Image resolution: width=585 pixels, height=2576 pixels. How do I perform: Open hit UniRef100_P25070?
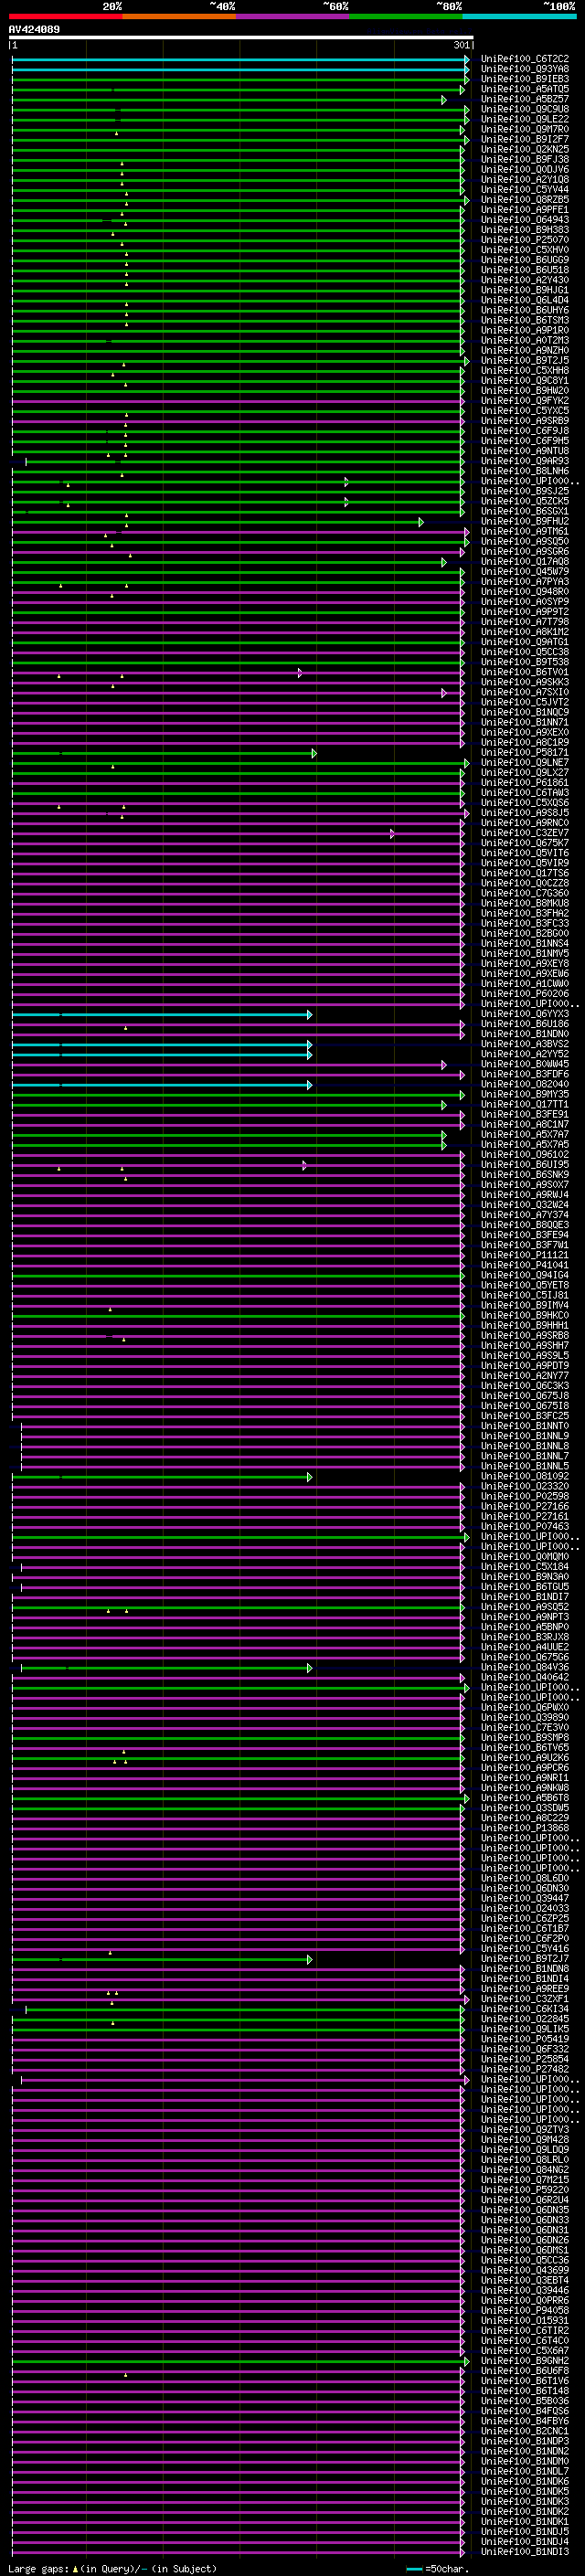[x=525, y=240]
